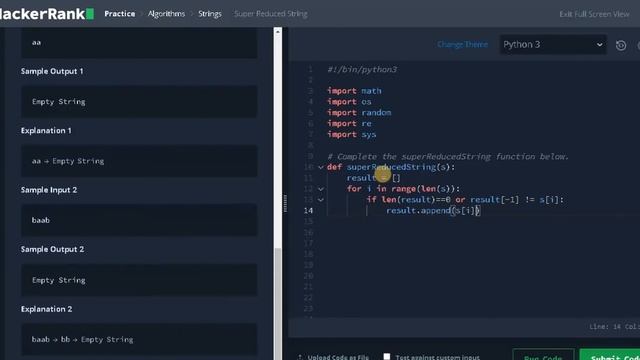Open the Strings breadcrumb
Viewport: 640px width, 360px height.
point(210,14)
